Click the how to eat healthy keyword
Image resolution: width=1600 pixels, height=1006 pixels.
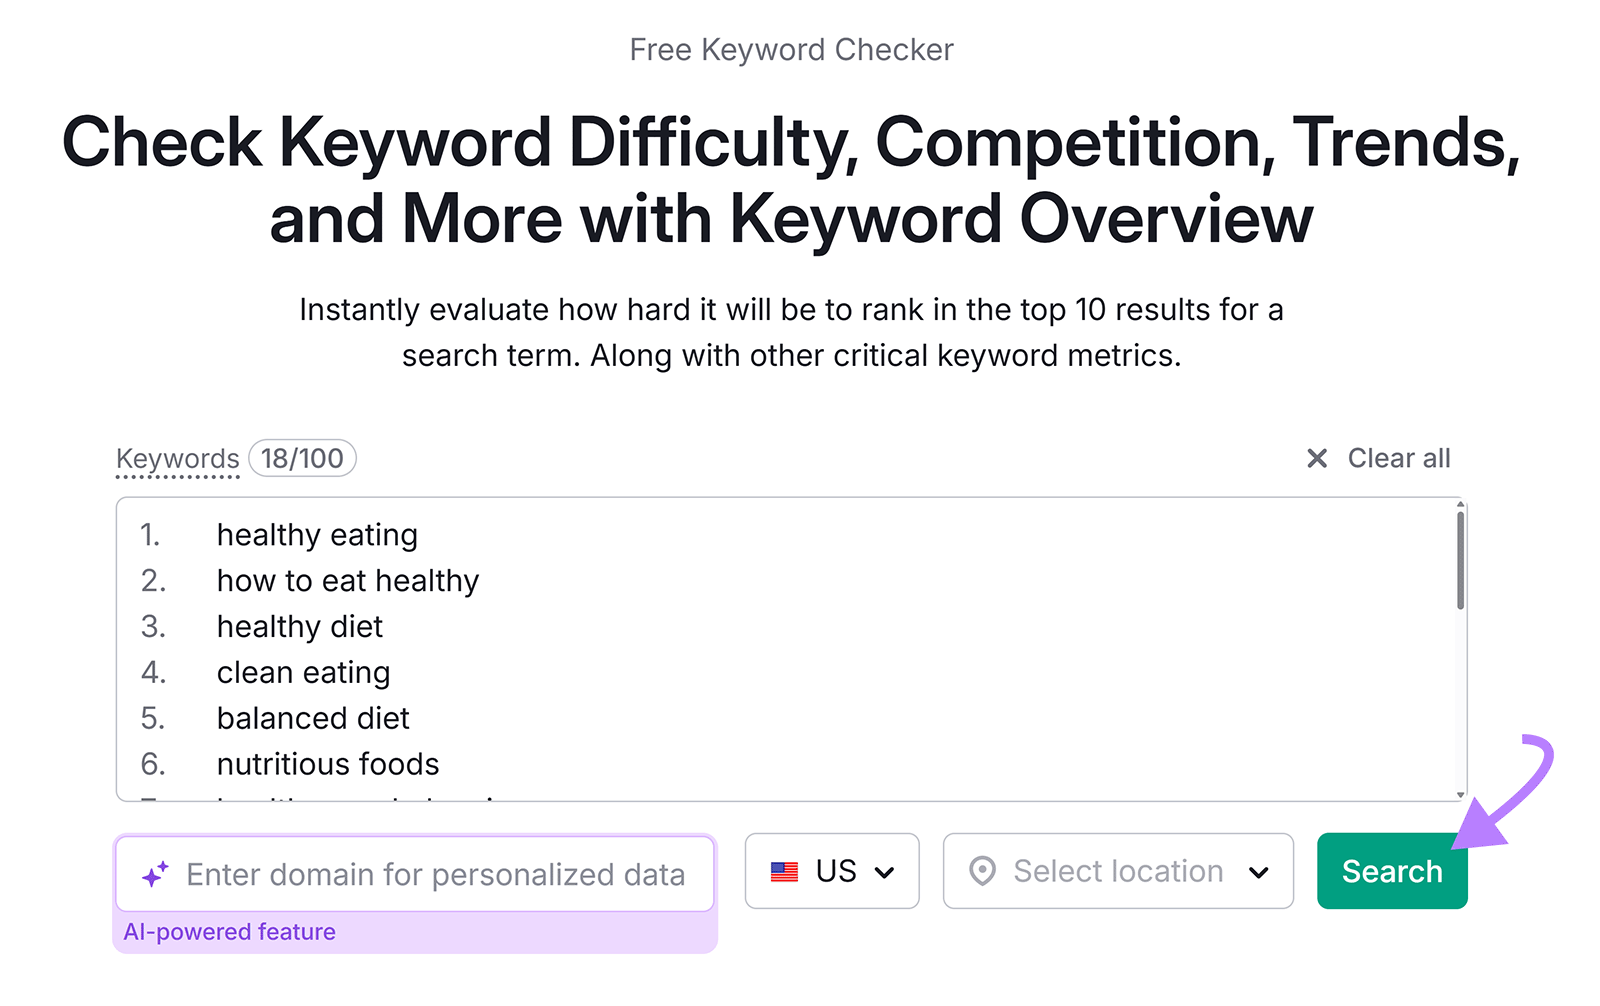coord(347,580)
